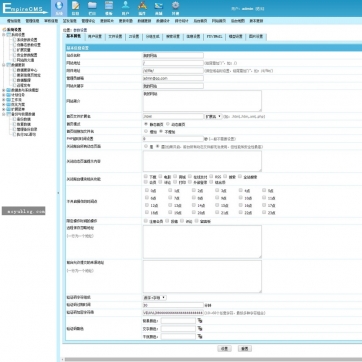This screenshot has height=362, width=362.
Task: Switch to the 基本属性 tab
Action: pos(73,36)
